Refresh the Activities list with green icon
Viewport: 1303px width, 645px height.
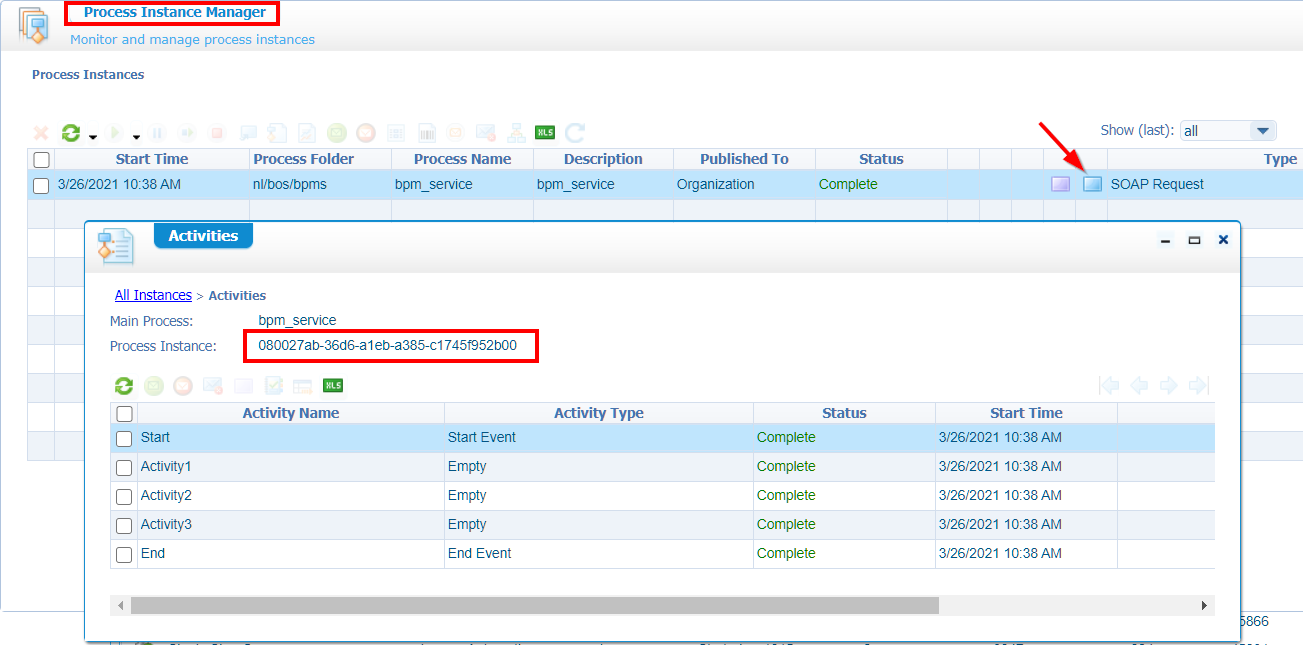(x=124, y=386)
